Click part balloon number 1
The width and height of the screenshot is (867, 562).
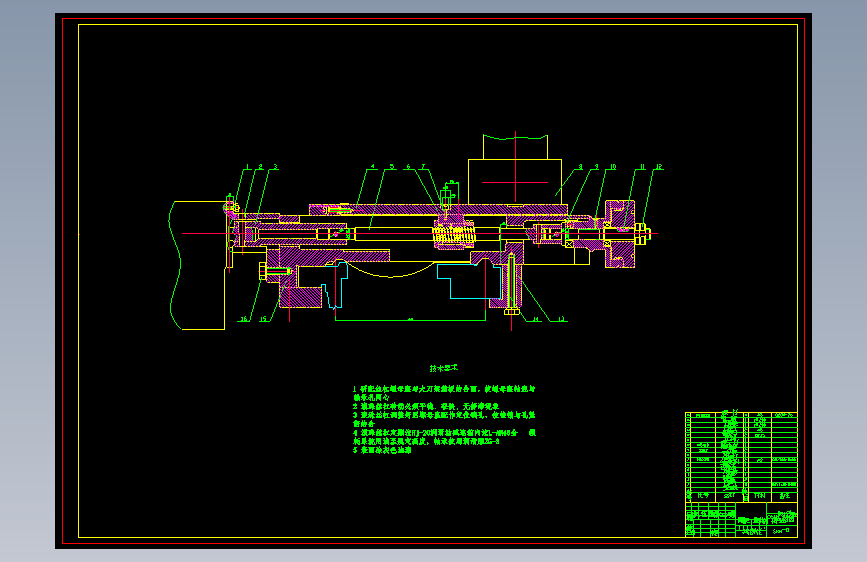coord(248,166)
